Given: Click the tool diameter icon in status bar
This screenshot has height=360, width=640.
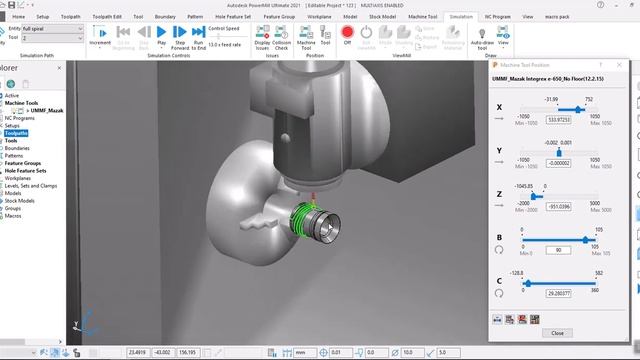Looking at the screenshot, I should (395, 353).
